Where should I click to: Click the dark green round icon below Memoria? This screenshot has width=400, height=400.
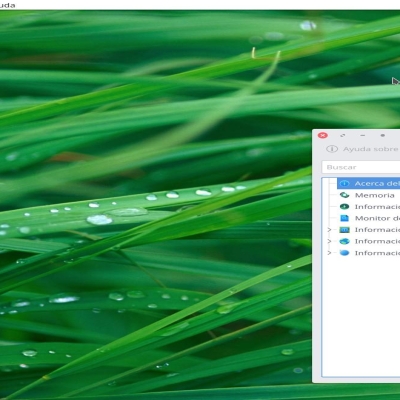point(344,207)
